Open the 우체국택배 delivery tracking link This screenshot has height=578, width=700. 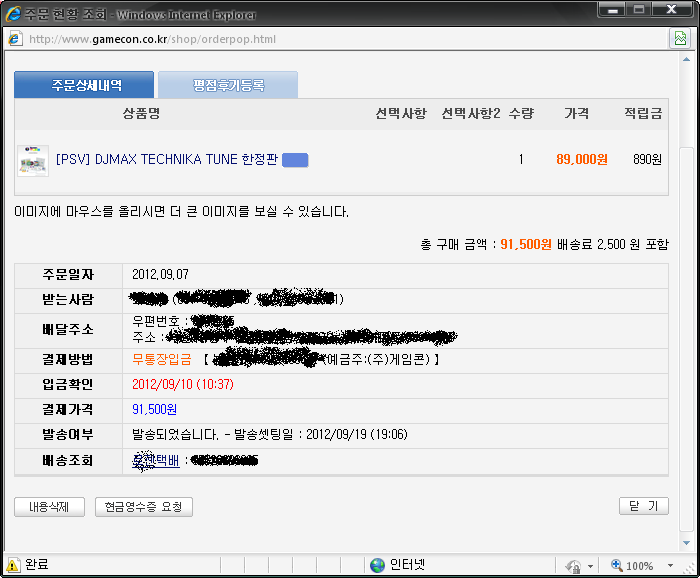click(155, 460)
